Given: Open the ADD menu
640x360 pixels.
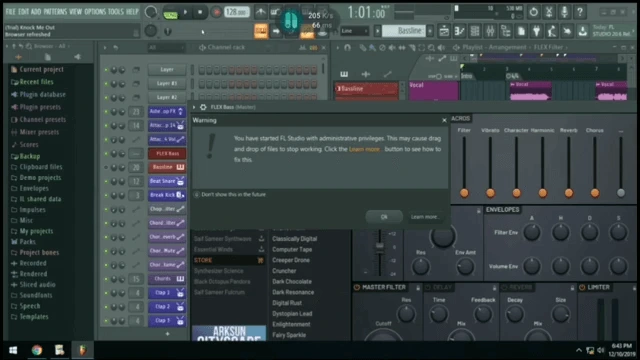Looking at the screenshot, I should [36, 12].
